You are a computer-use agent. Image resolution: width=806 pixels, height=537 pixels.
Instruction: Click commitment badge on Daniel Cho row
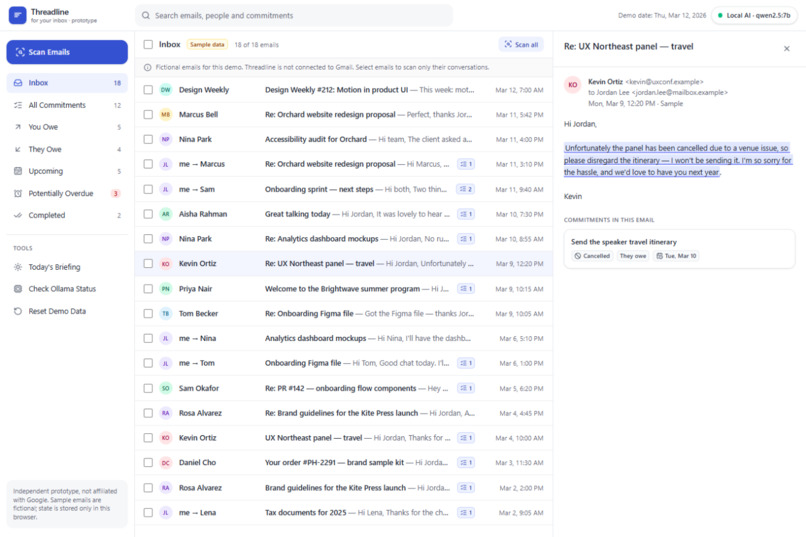(x=466, y=462)
